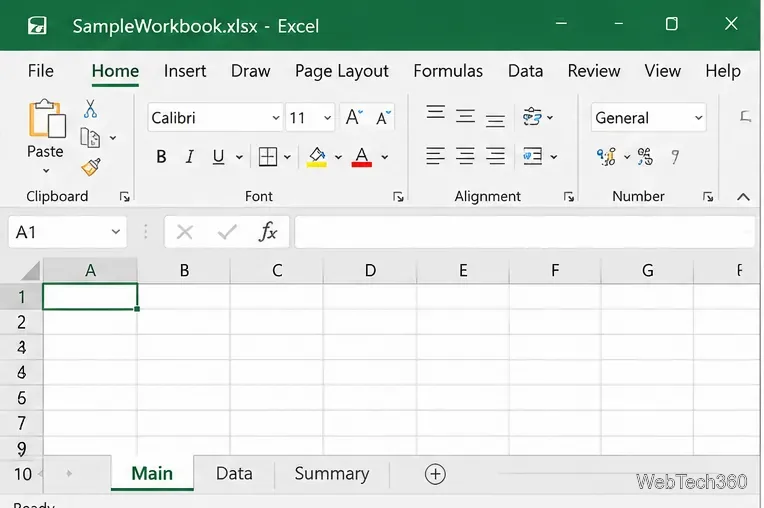Open Name Box A1 dropdown
This screenshot has height=508, width=764.
pyautogui.click(x=115, y=232)
